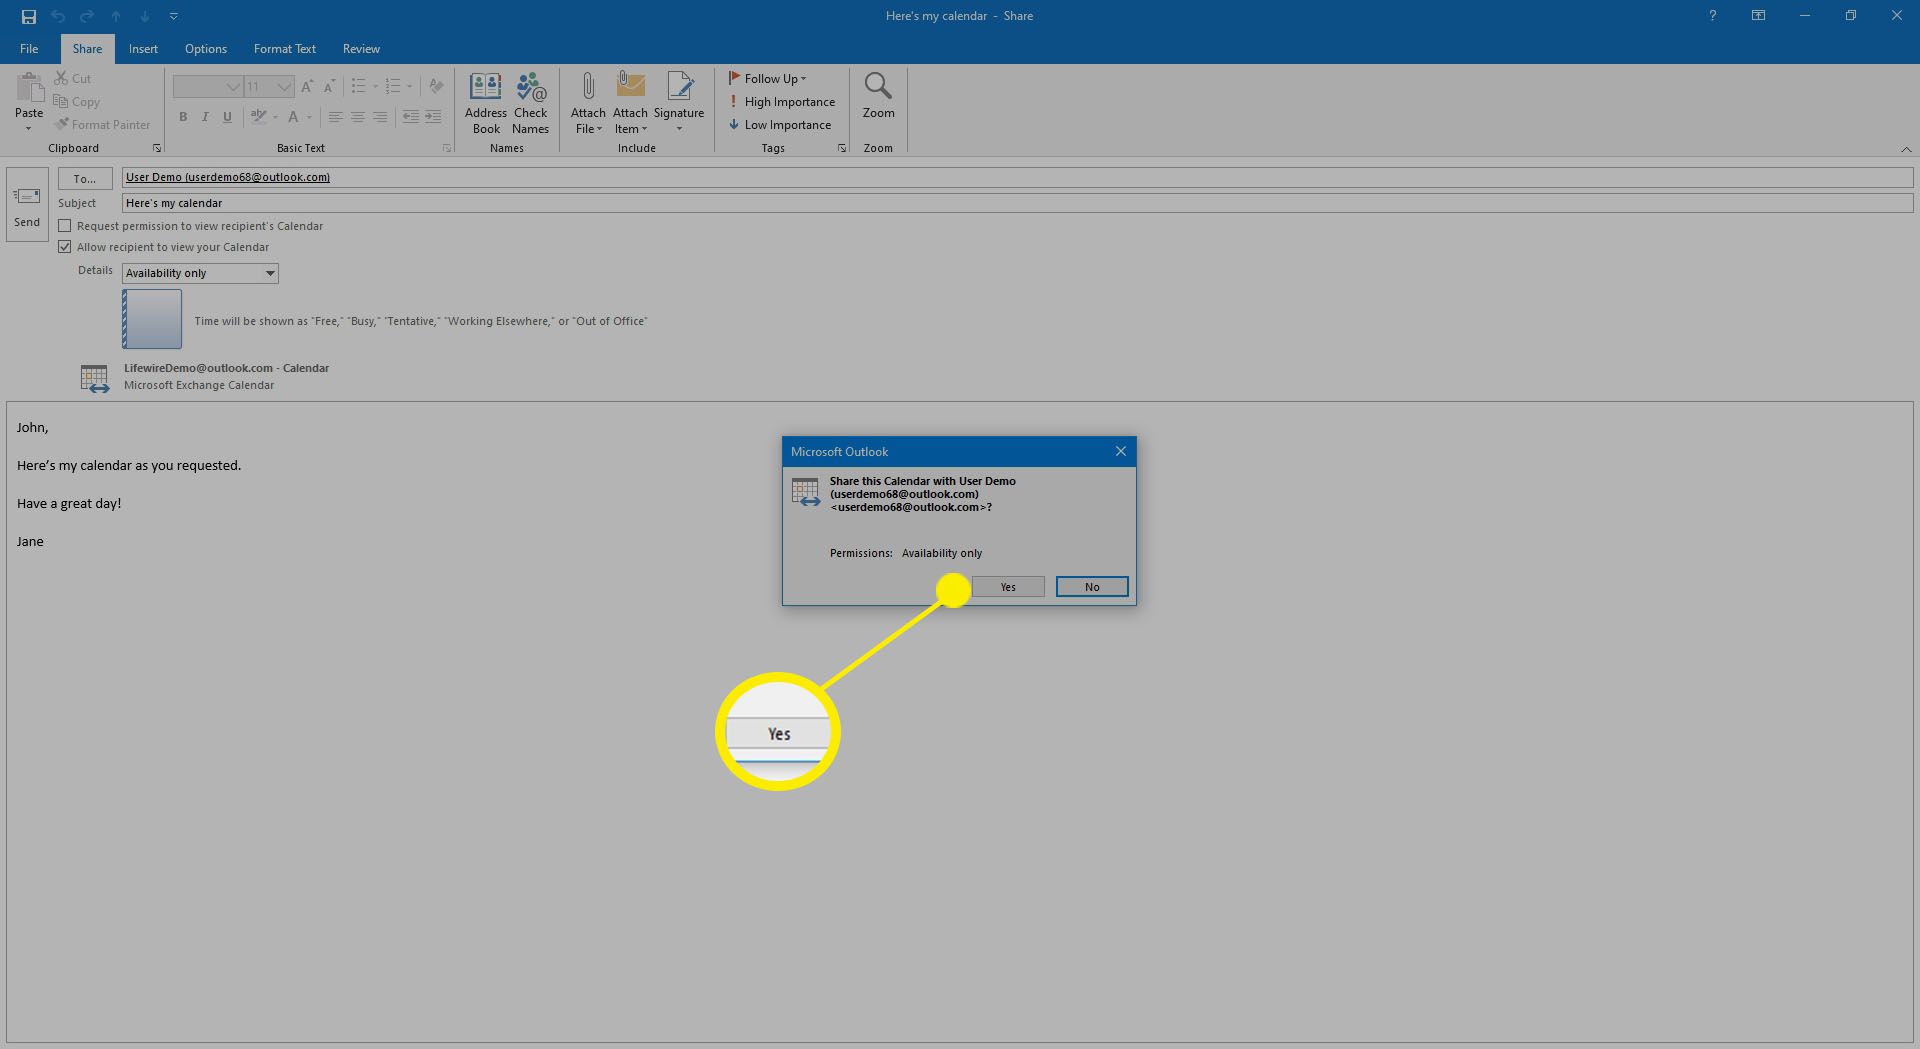Activate Format Painter
This screenshot has height=1049, width=1920.
tap(103, 124)
